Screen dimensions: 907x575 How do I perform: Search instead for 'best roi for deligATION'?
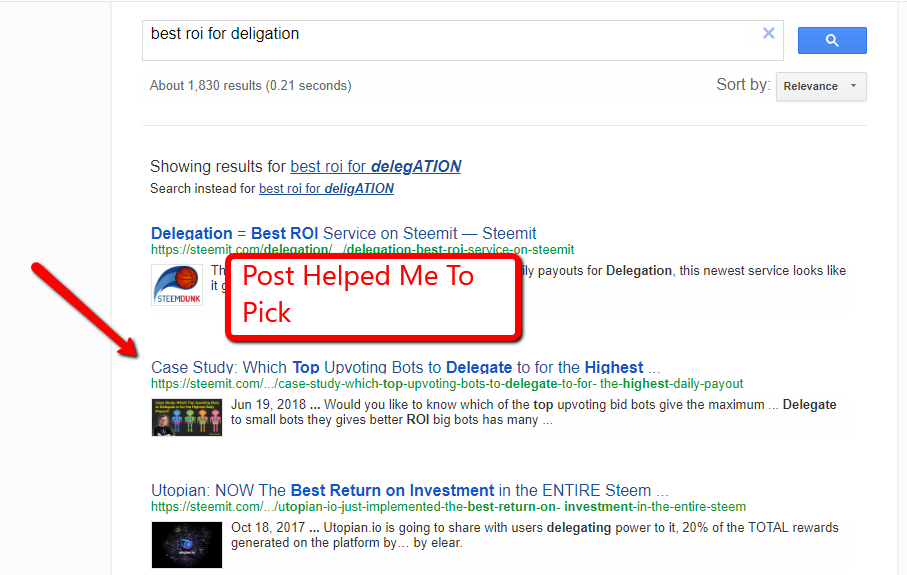pyautogui.click(x=326, y=189)
